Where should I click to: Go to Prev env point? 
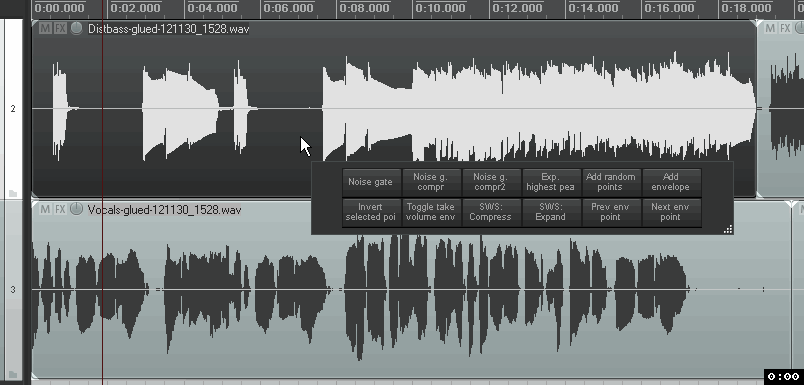click(x=611, y=212)
